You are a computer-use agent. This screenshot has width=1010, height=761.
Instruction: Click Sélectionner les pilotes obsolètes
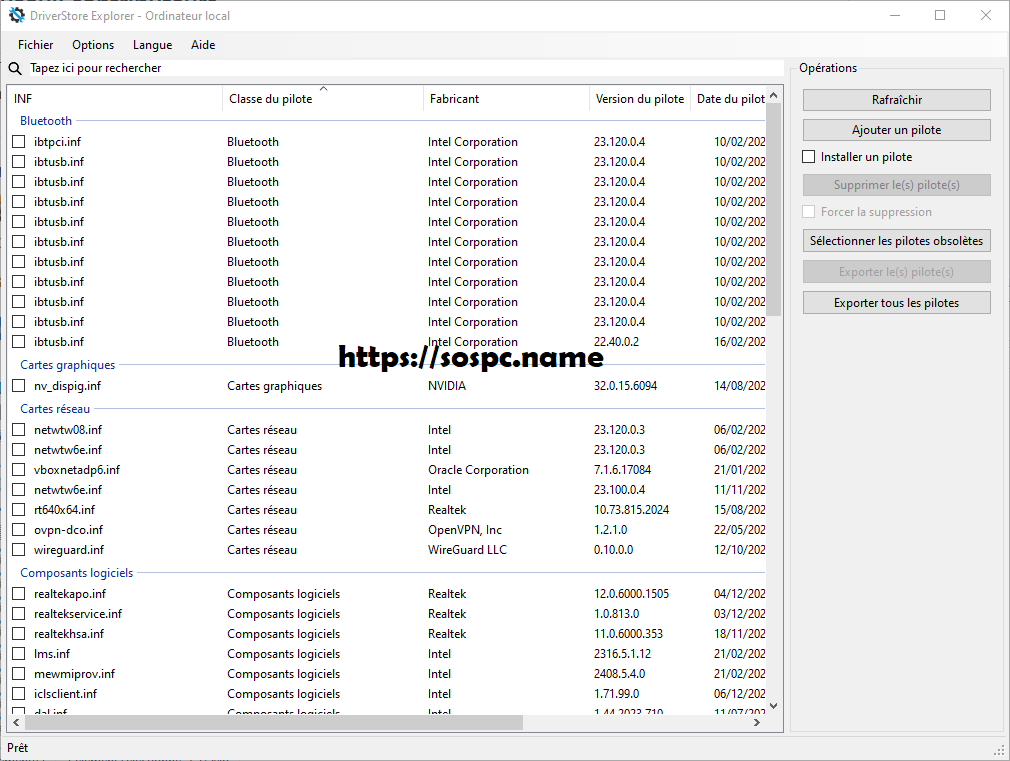pyautogui.click(x=896, y=241)
